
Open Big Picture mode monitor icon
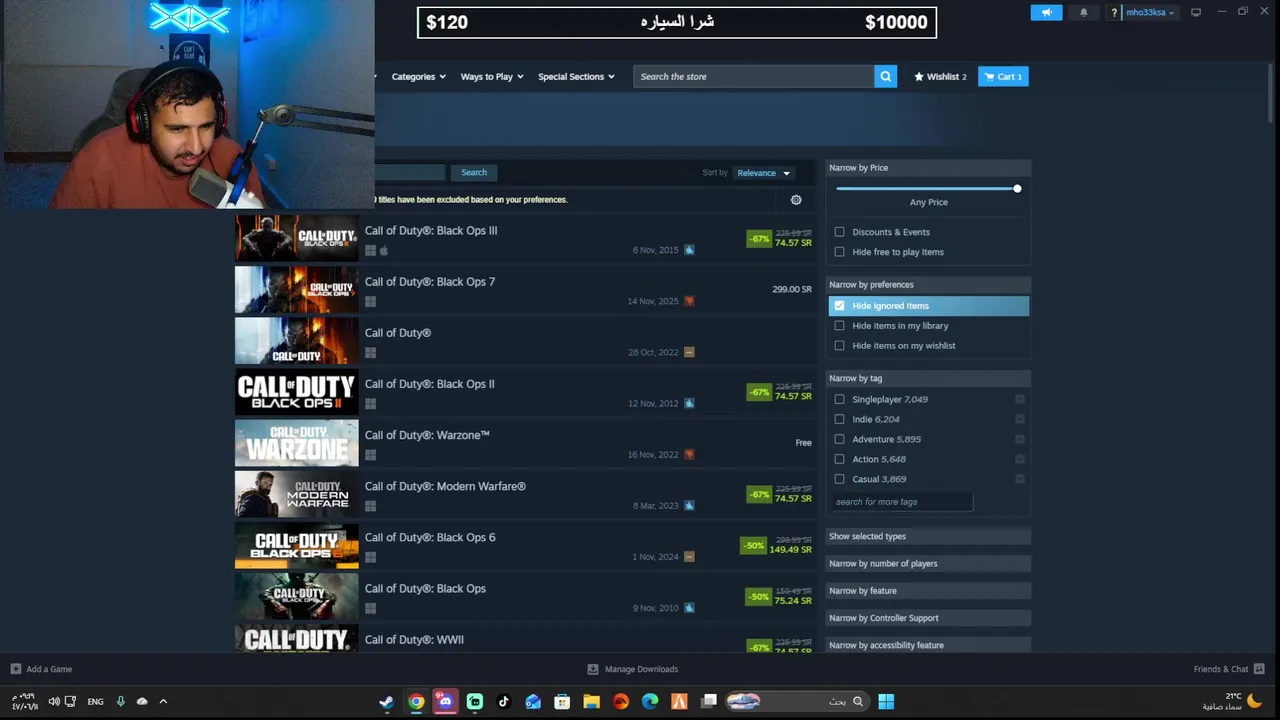tap(1195, 12)
